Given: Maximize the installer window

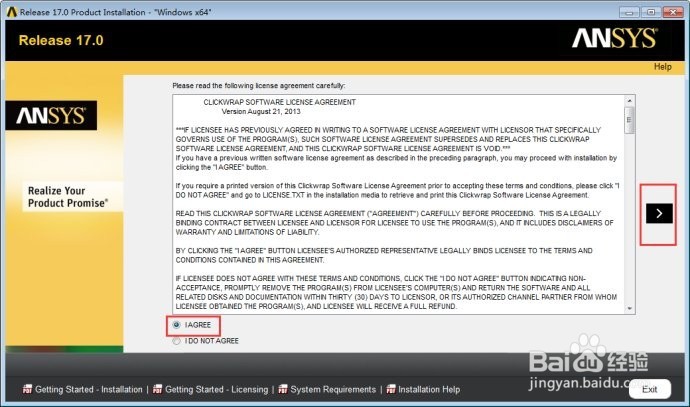Looking at the screenshot, I should point(651,12).
